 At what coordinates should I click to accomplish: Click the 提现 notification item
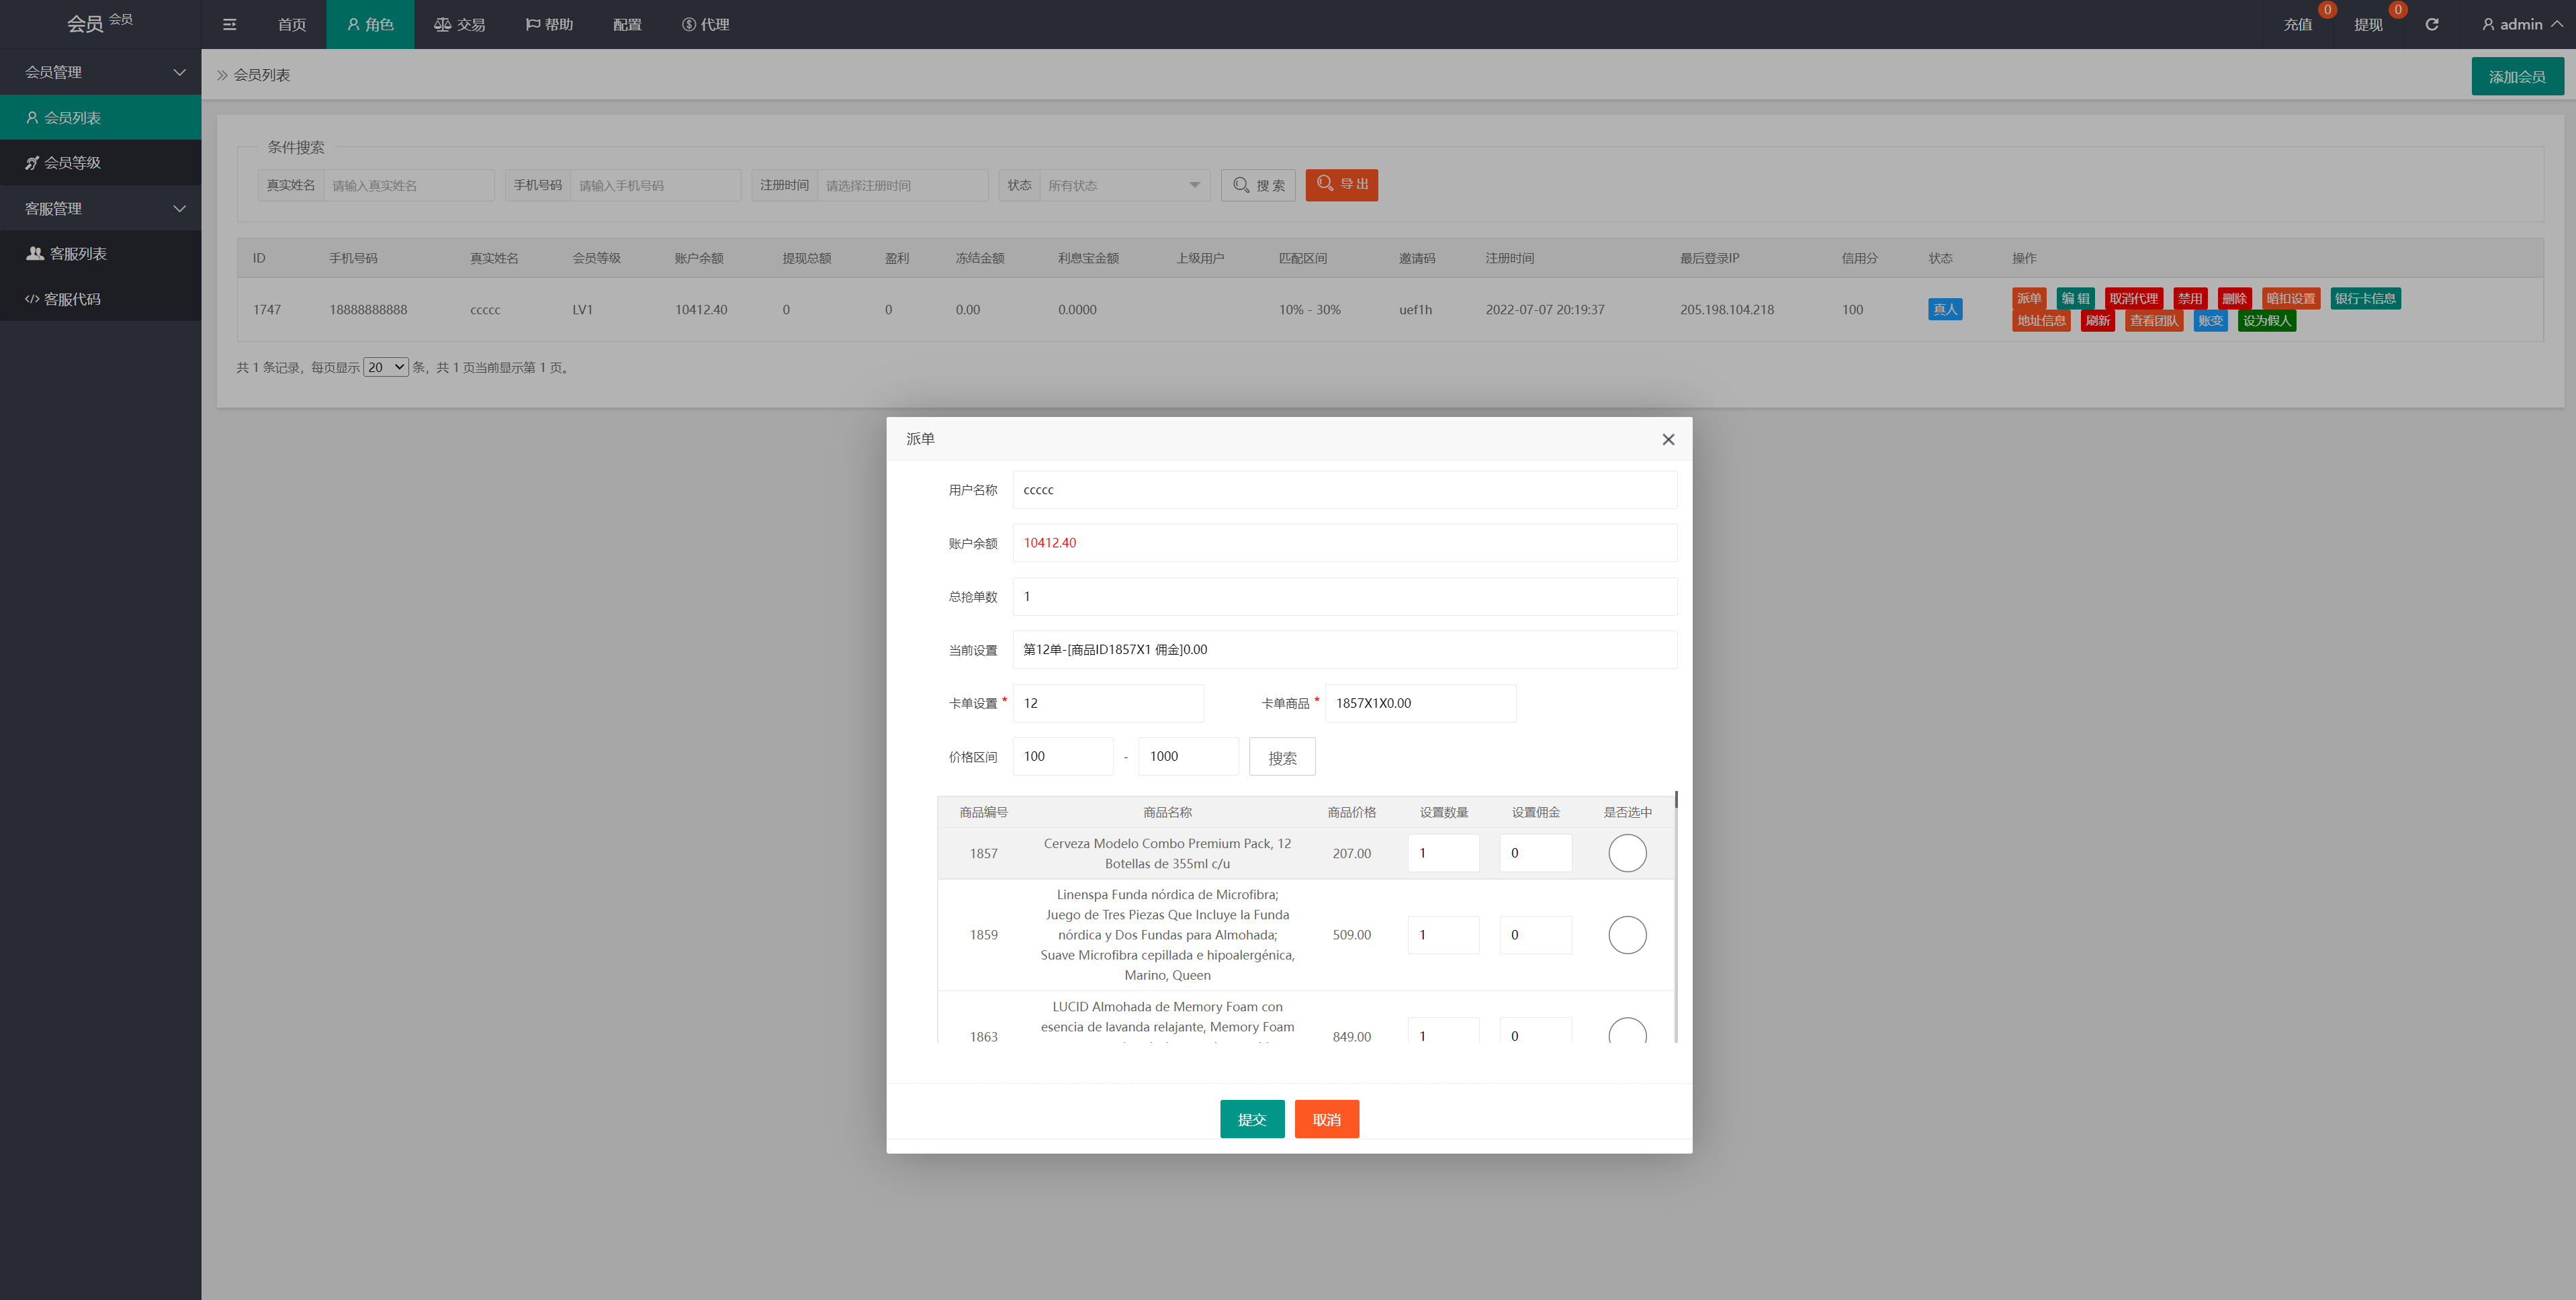2368,24
